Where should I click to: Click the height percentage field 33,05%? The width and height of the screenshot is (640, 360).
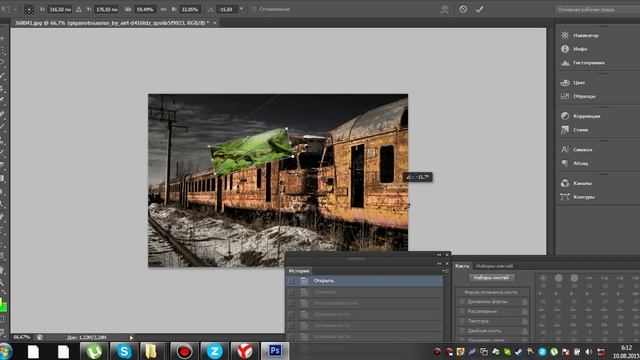click(190, 9)
